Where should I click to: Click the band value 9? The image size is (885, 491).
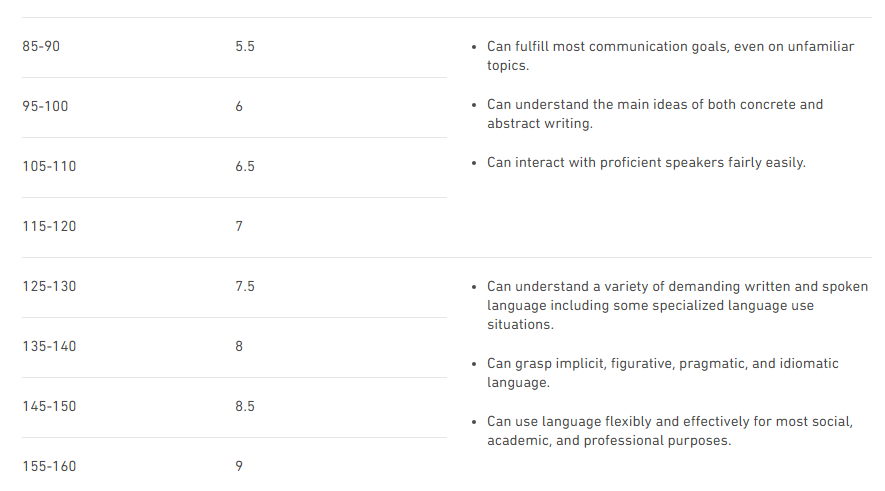(239, 467)
